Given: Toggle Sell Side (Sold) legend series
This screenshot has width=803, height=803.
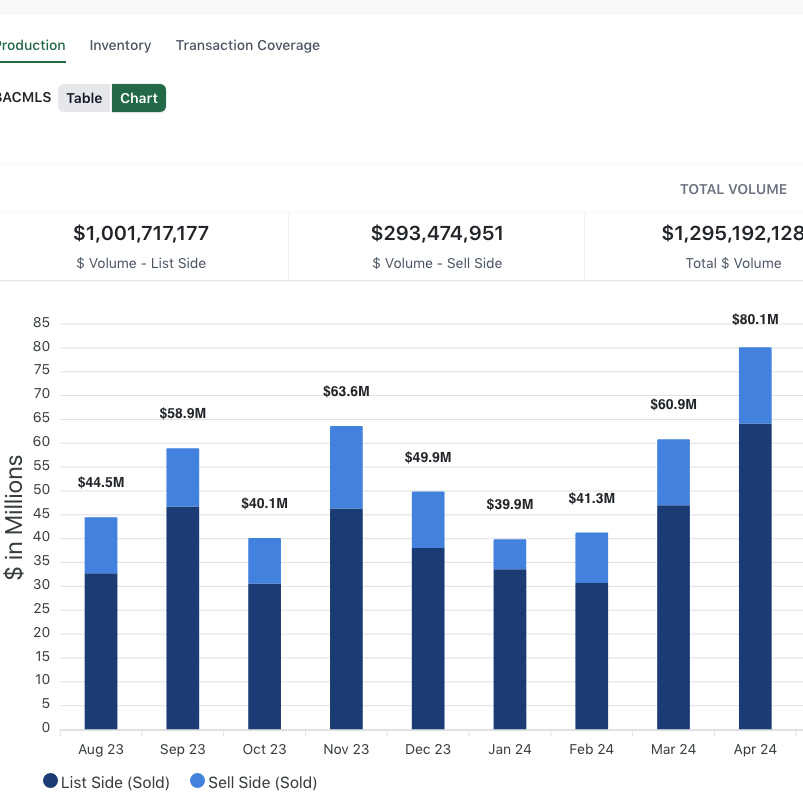Looking at the screenshot, I should click(253, 782).
